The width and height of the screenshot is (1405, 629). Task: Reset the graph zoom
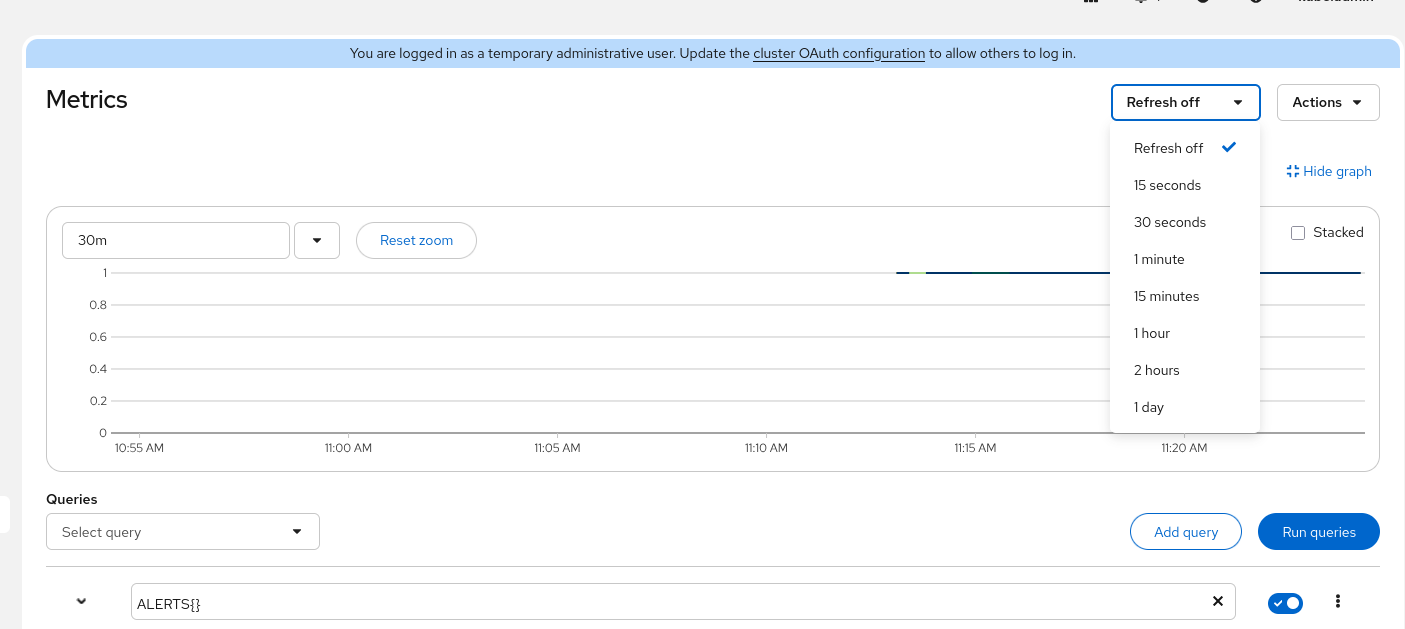pyautogui.click(x=416, y=241)
